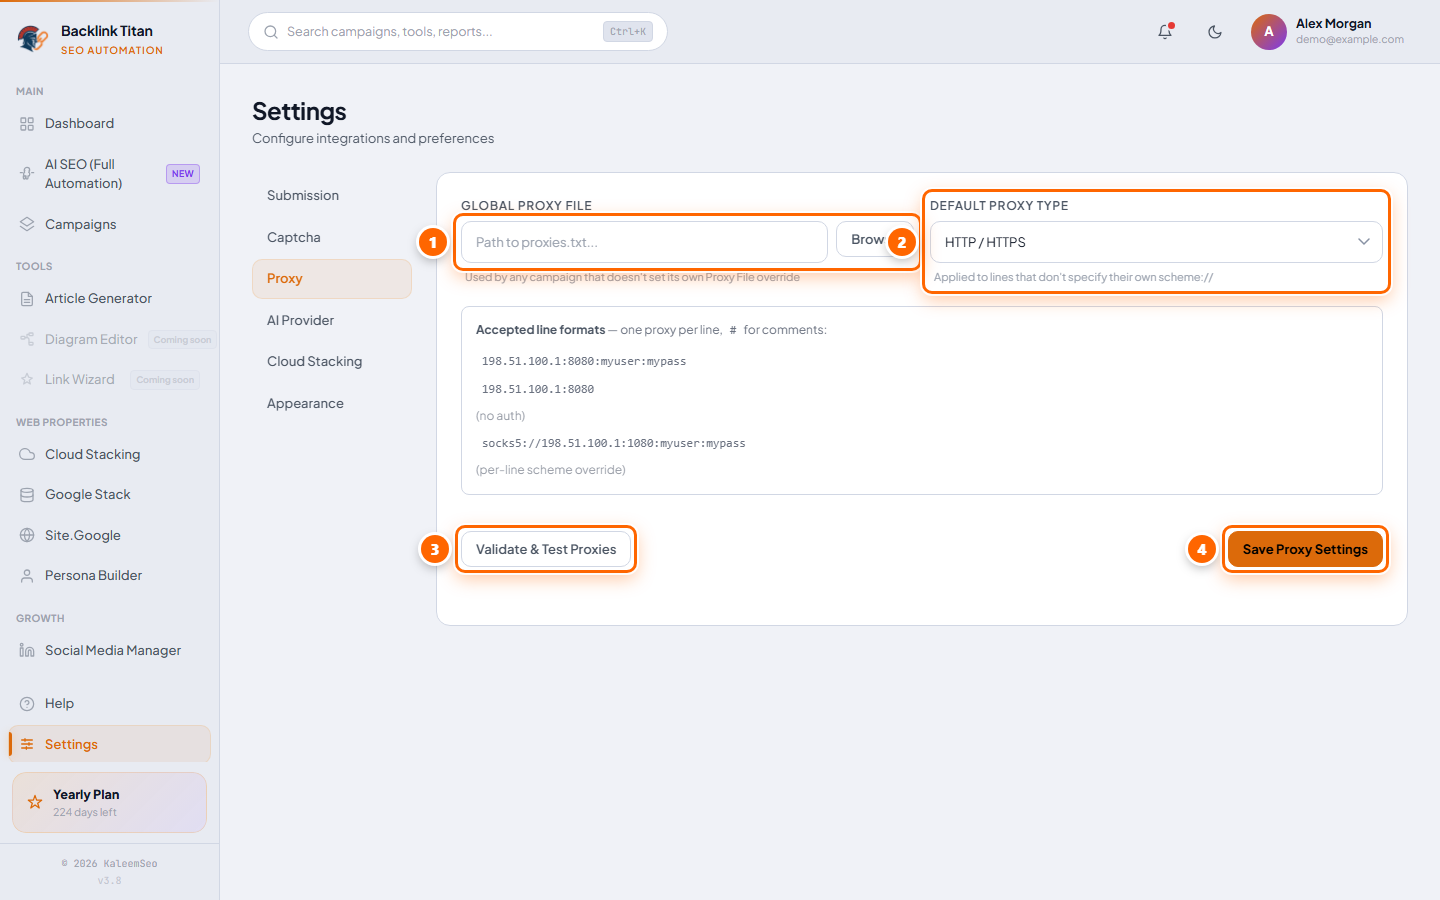Screen dimensions: 1440x900
Task: Click the 198.51.100.1:8080:myuser:mypass example line
Action: [584, 362]
